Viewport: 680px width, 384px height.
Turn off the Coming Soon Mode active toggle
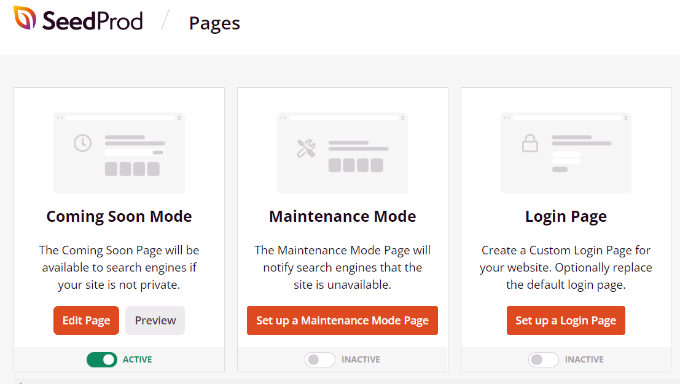(102, 360)
